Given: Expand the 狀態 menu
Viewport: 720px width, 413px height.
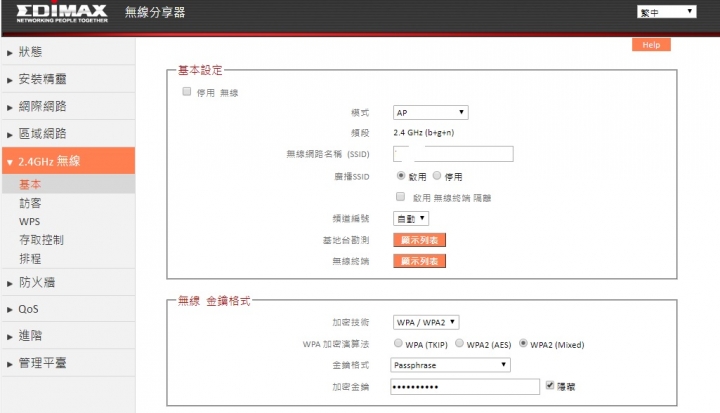Looking at the screenshot, I should pos(68,52).
